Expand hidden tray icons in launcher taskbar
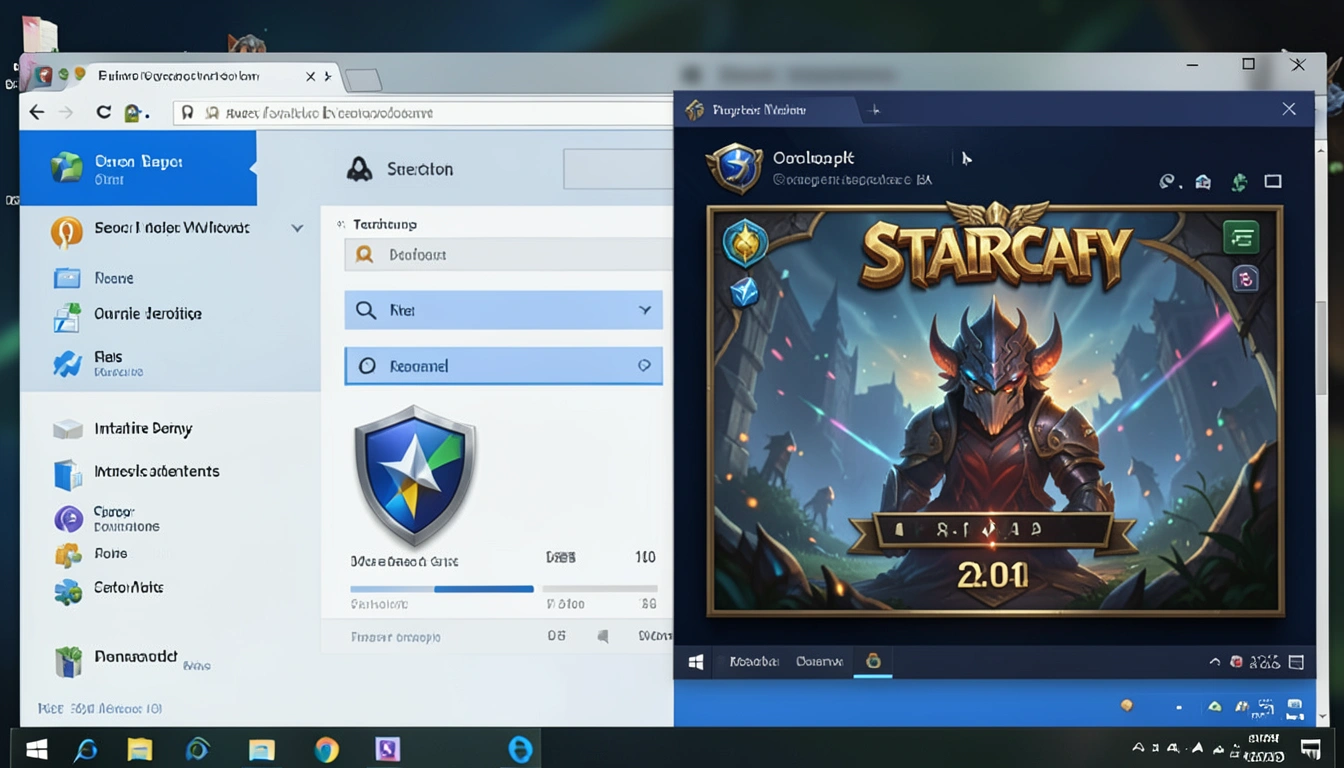Viewport: 1344px width, 768px height. [x=1215, y=661]
